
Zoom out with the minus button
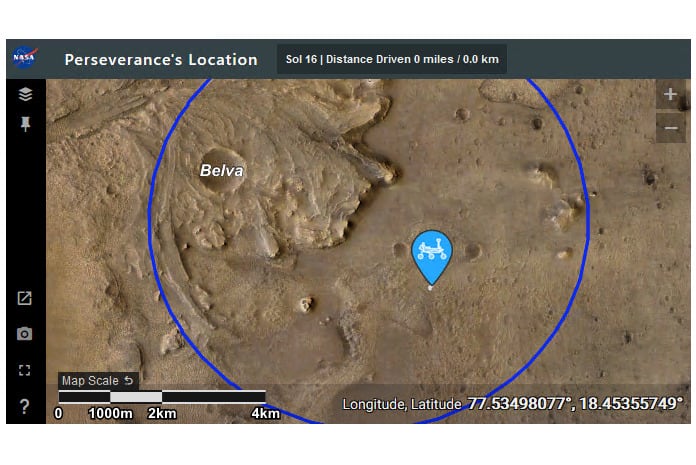pos(670,128)
